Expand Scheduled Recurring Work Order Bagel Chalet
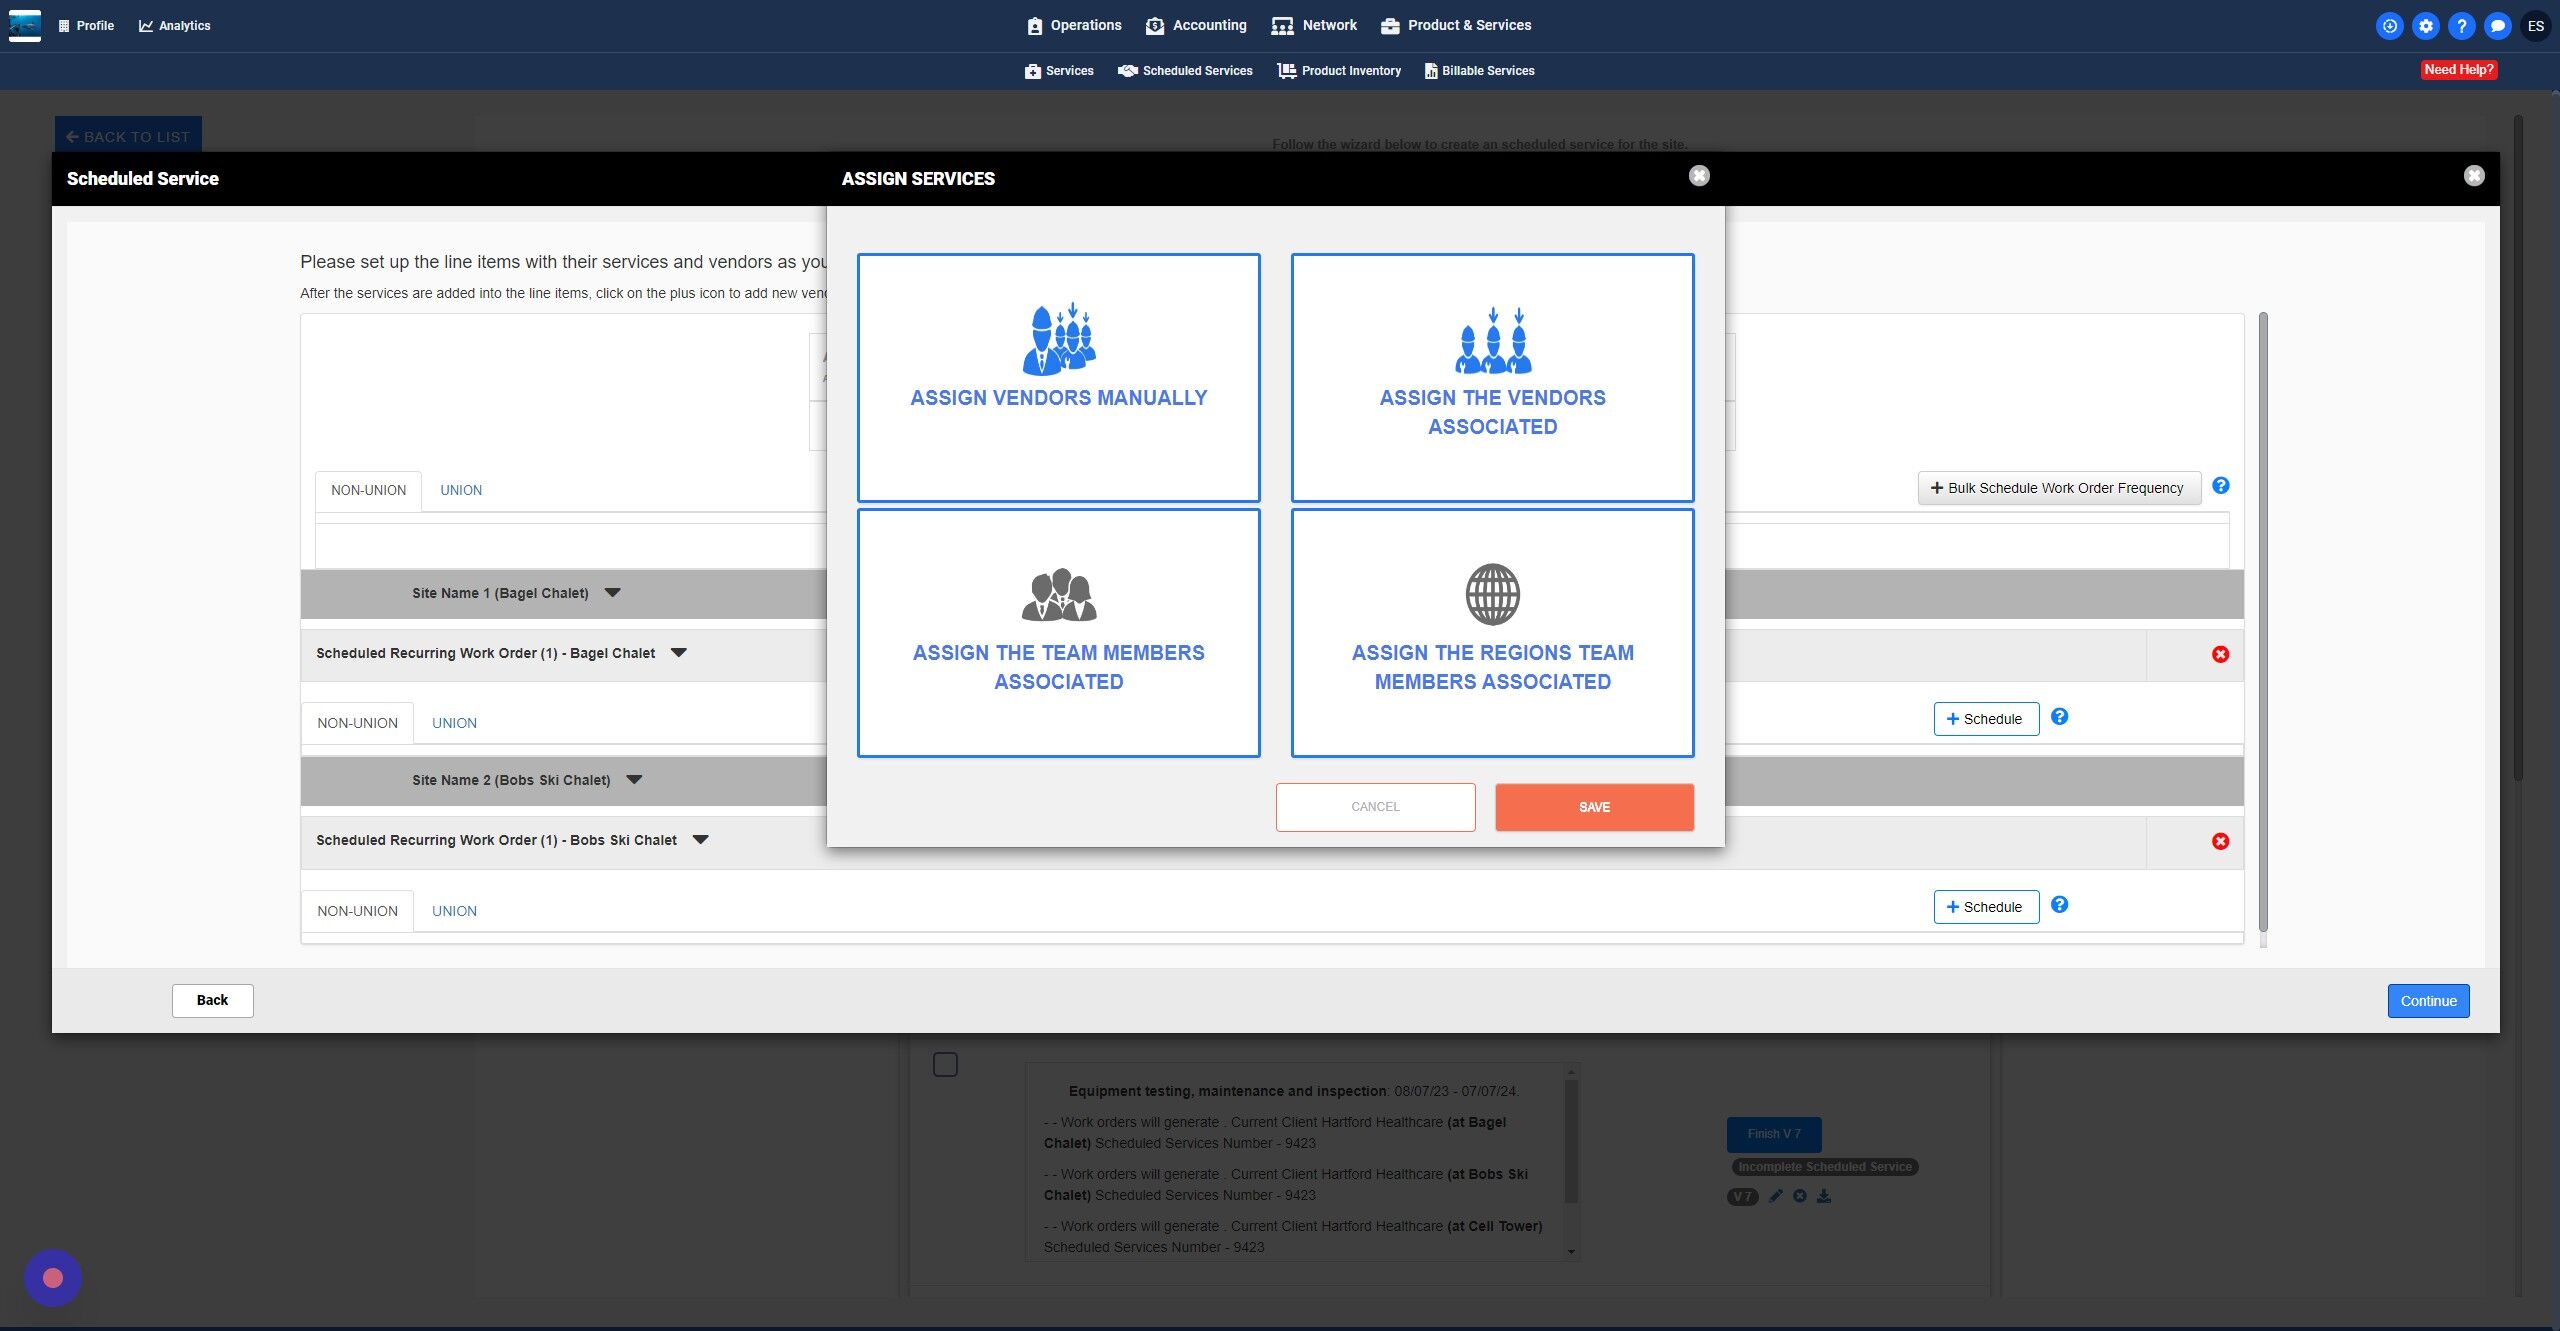 (x=679, y=653)
